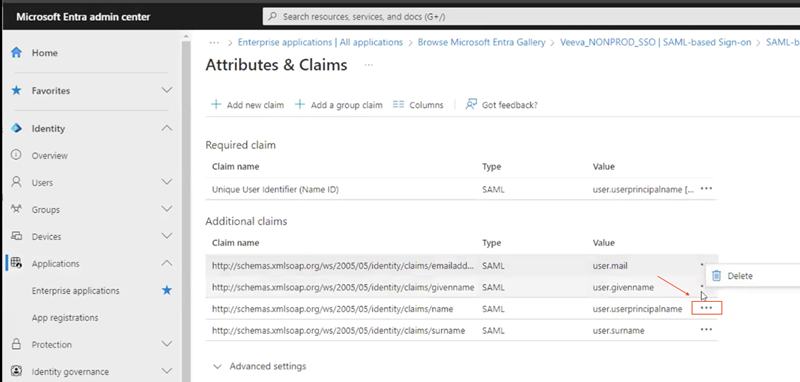This screenshot has width=800, height=382.
Task: Go to Enterprise applications | All applications breadcrumb
Action: click(320, 42)
